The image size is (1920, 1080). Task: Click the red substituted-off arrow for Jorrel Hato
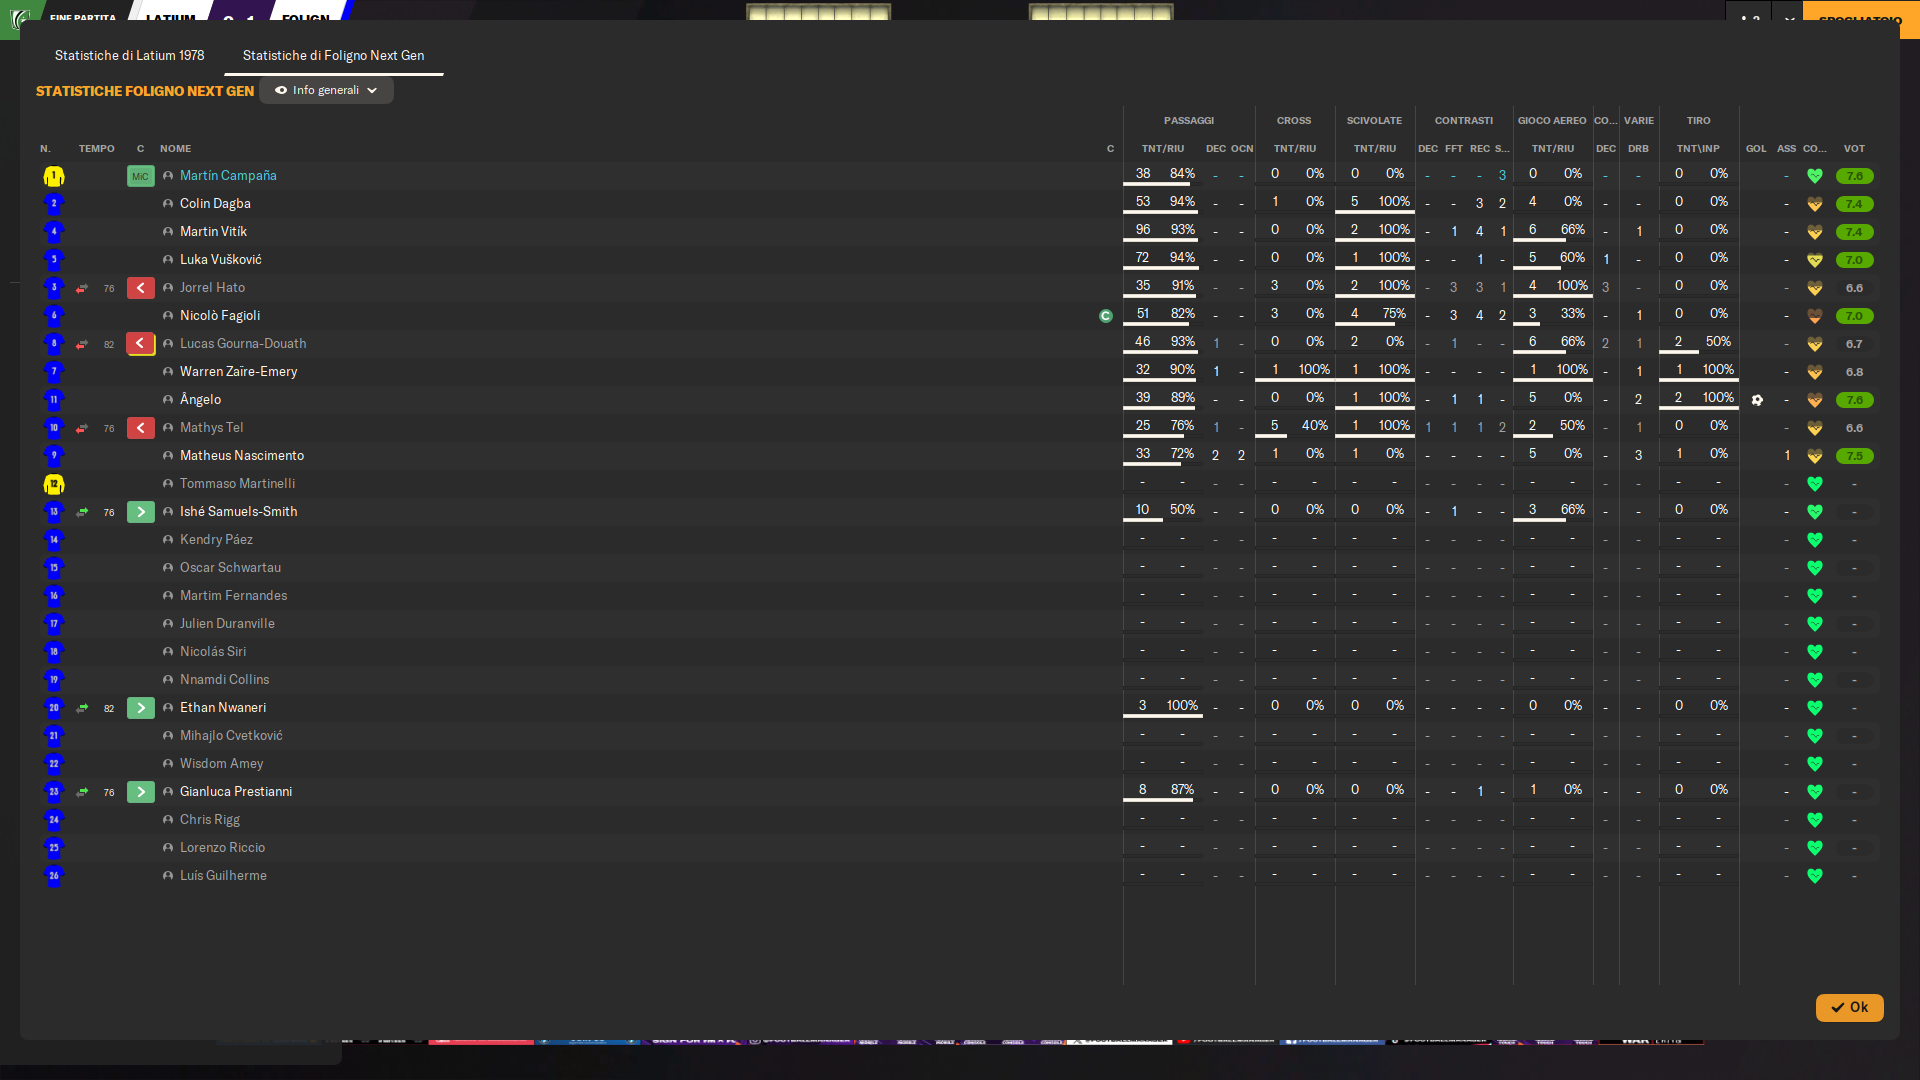141,288
